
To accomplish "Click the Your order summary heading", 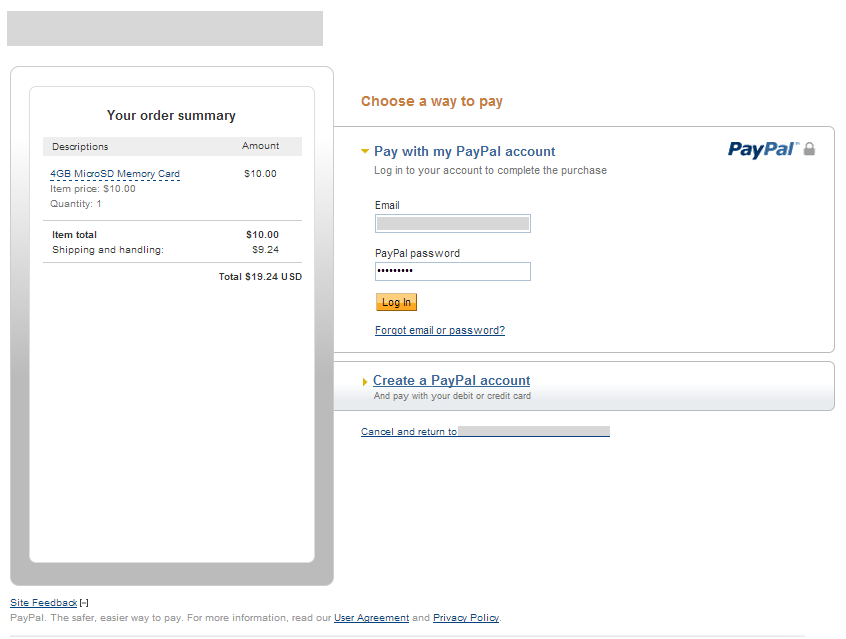I will click(171, 116).
